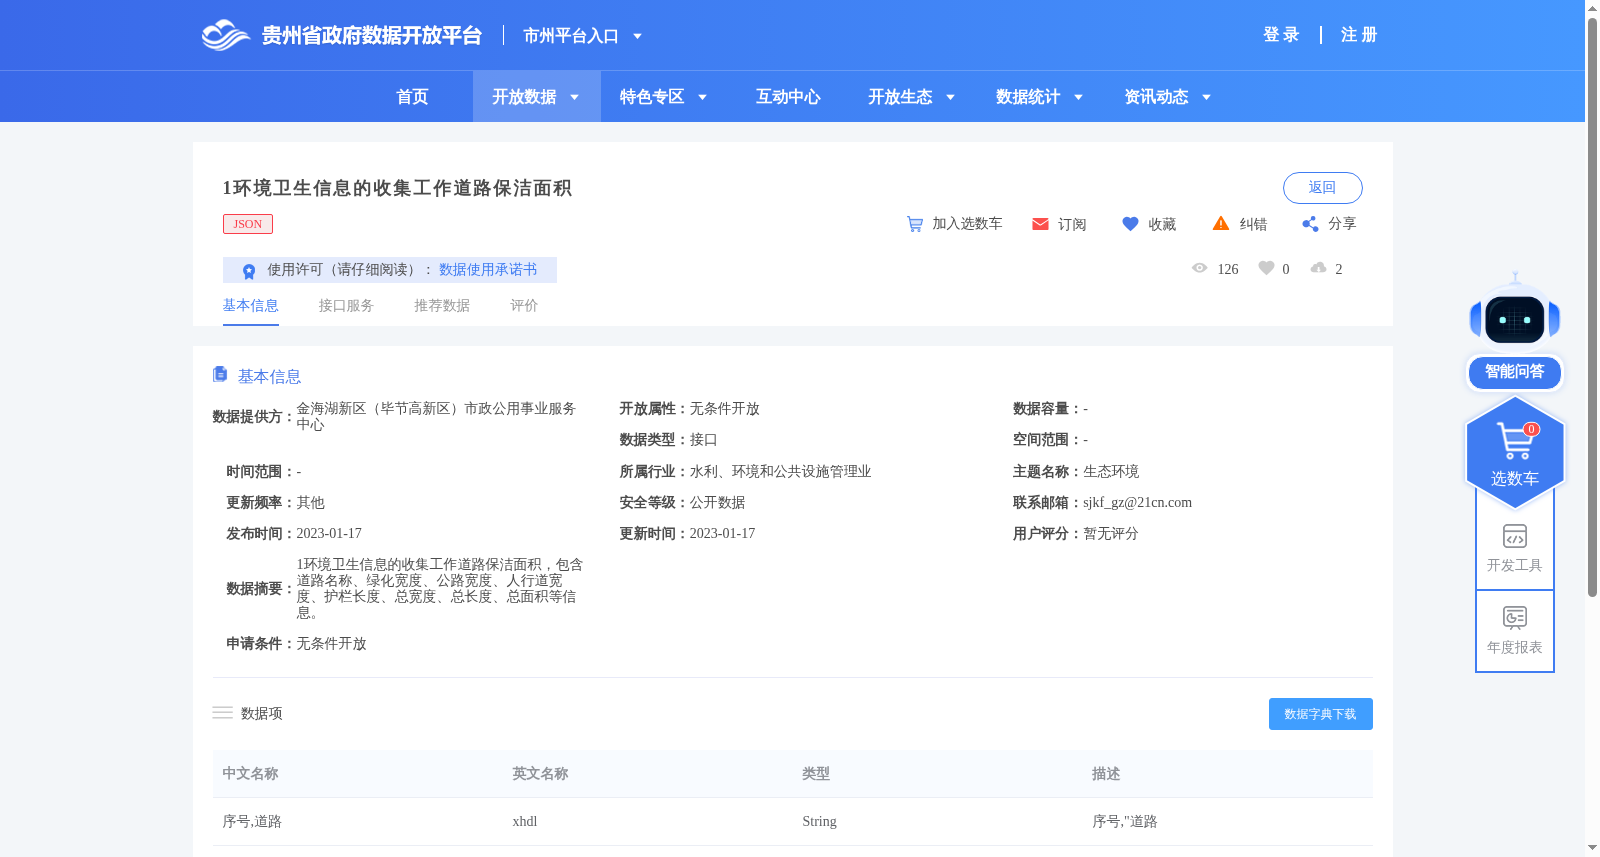Image resolution: width=1600 pixels, height=857 pixels.
Task: Click the shopping cart icon beside 加入选数车
Action: [x=914, y=224]
